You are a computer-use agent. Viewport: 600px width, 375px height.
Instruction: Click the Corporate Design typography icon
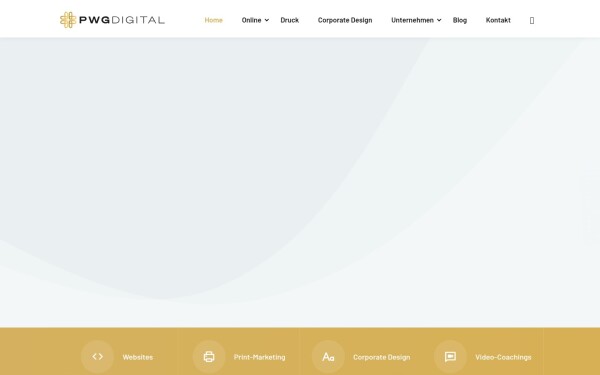328,357
